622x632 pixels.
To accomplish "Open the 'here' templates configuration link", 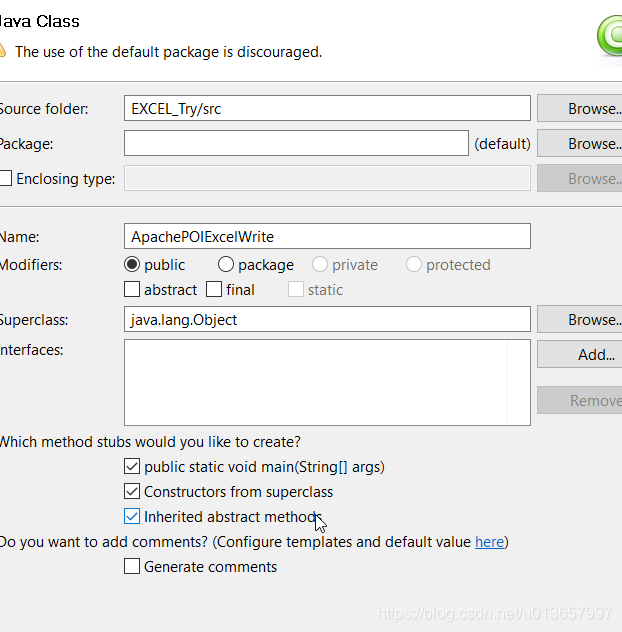I will [x=489, y=542].
